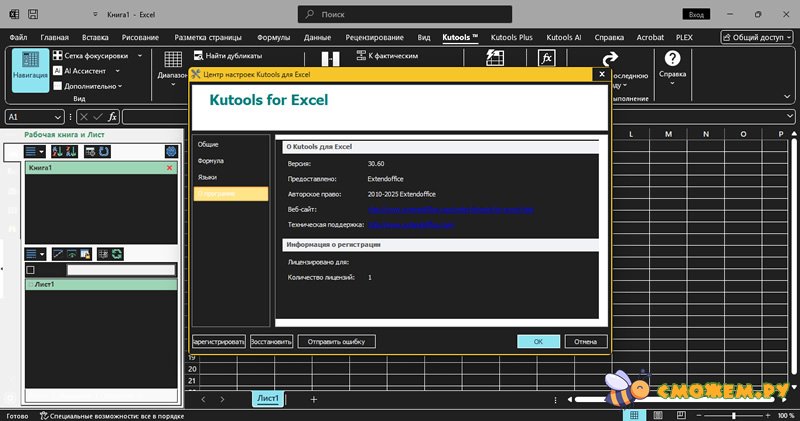800x421 pixels.
Task: Click the blue navigation settings gear icon
Action: click(x=171, y=151)
